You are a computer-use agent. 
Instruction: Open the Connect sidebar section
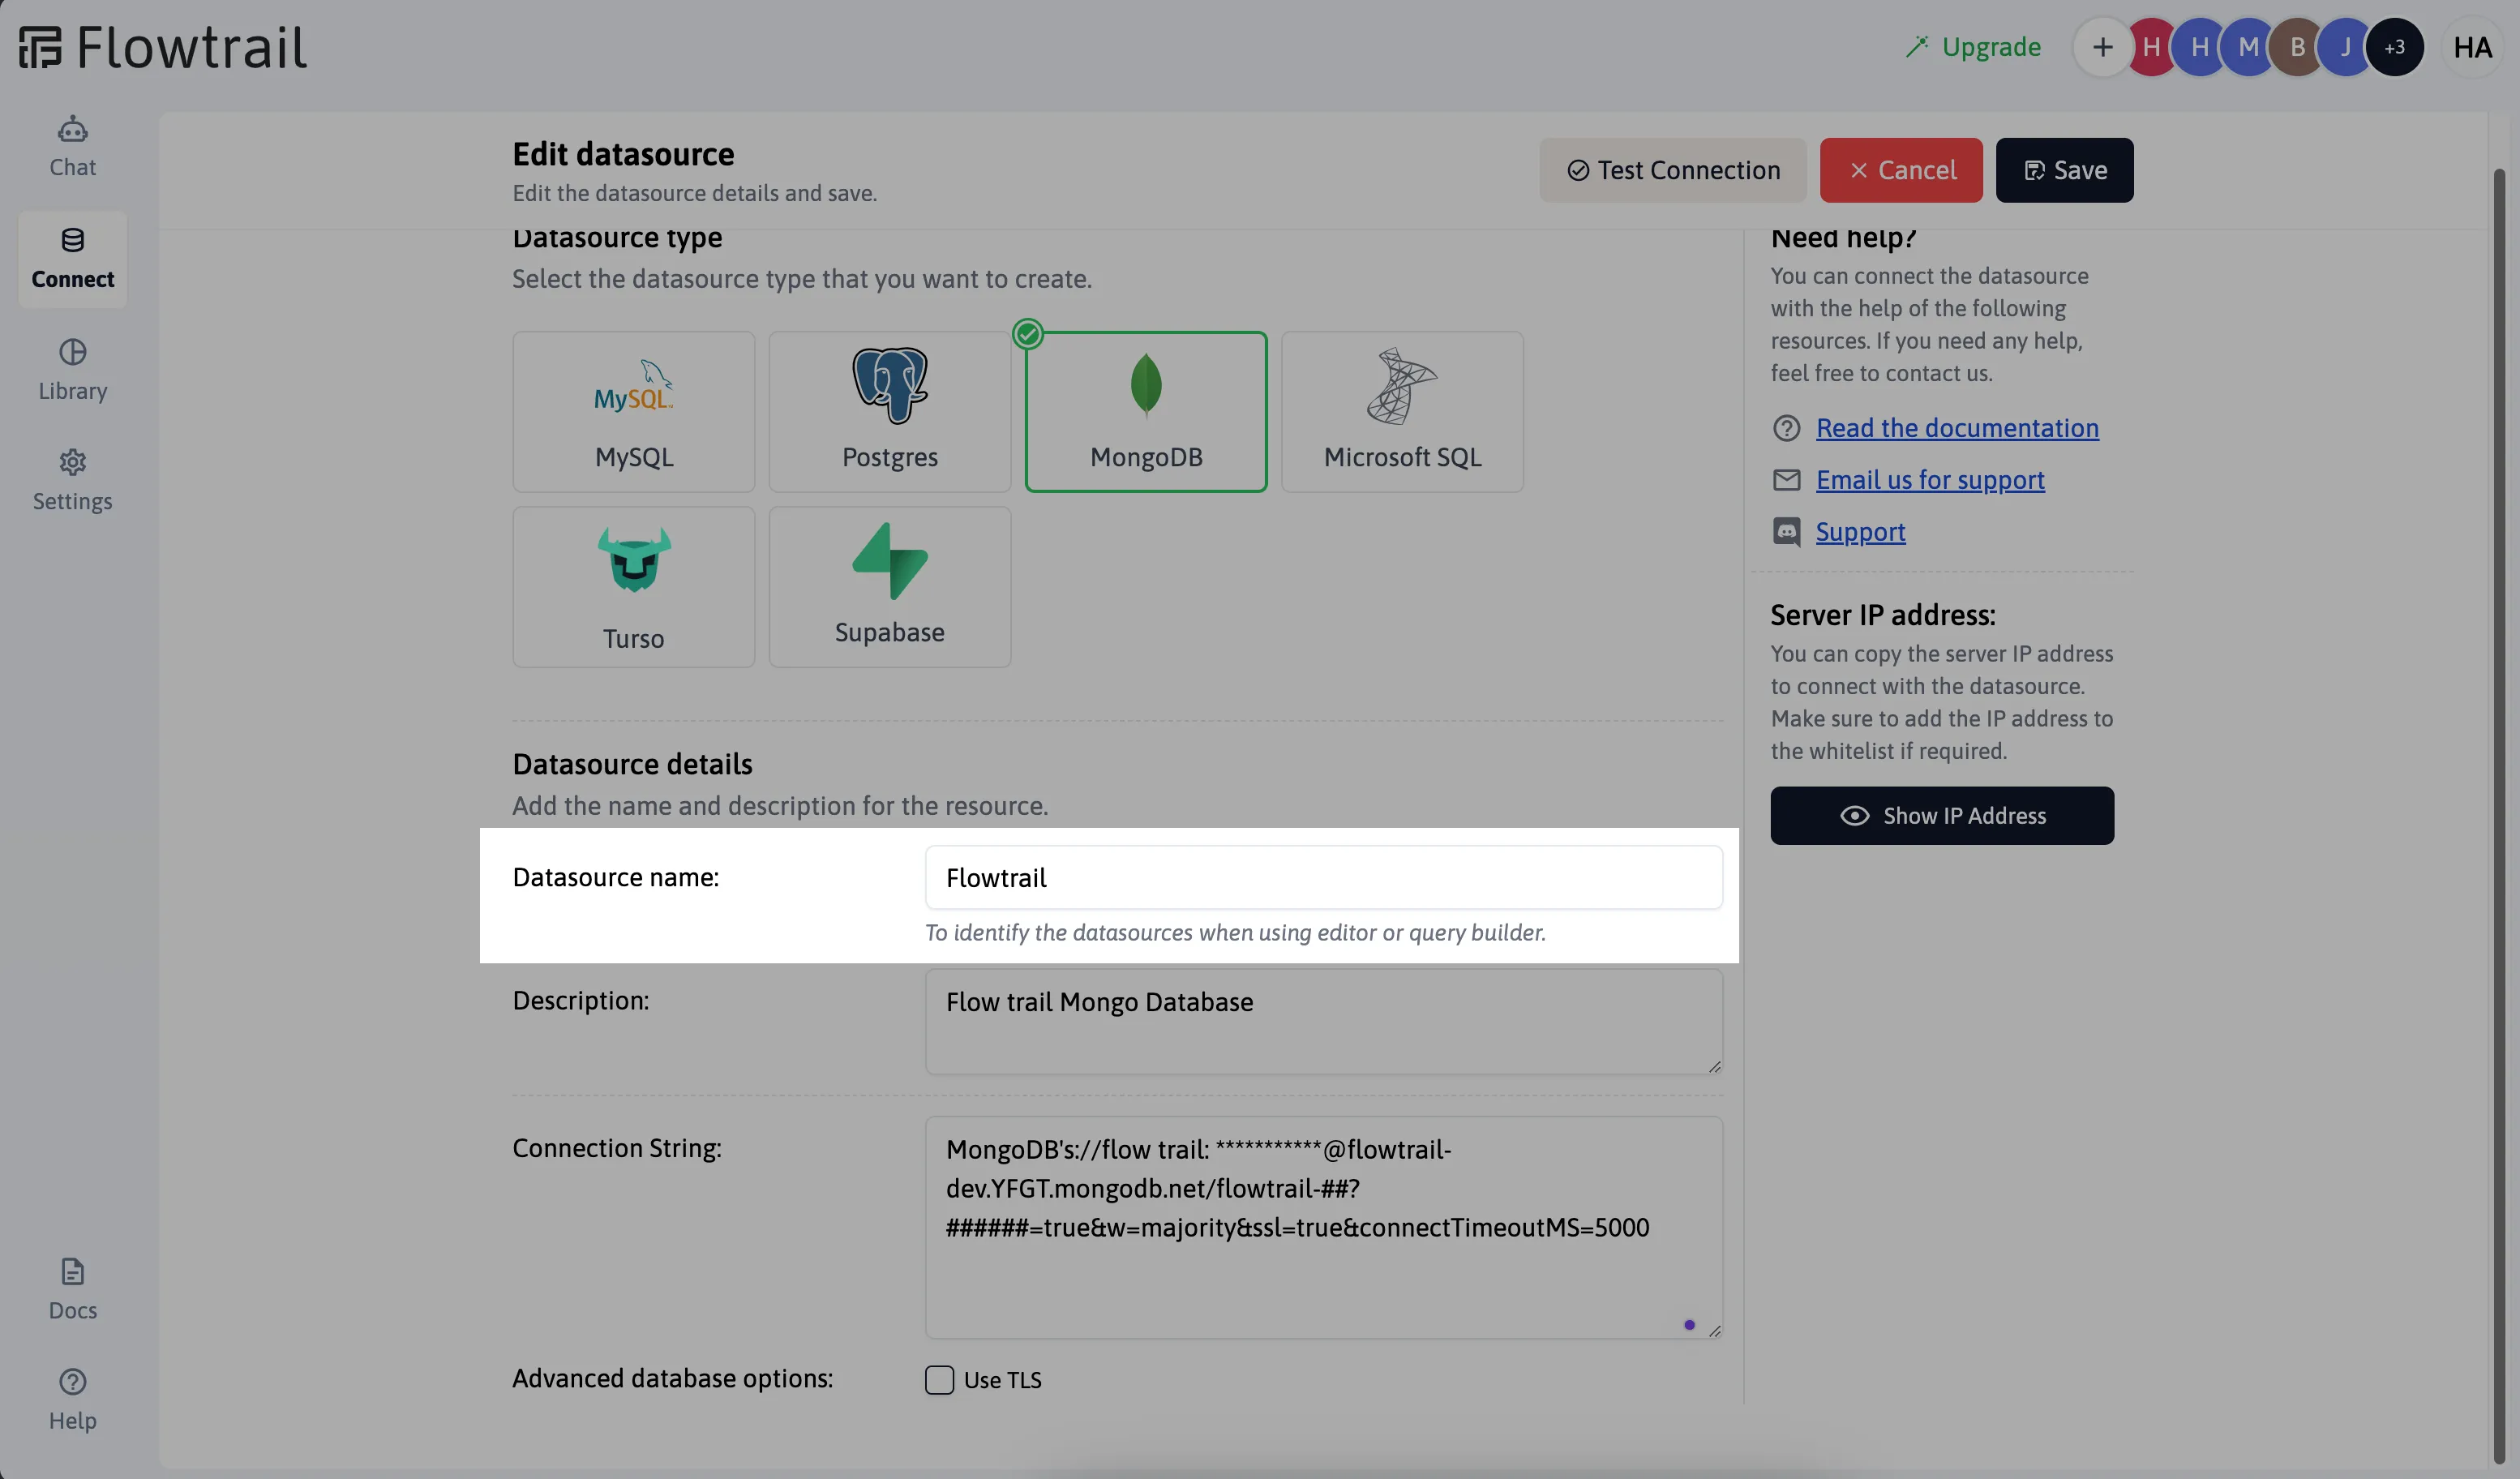click(x=72, y=259)
